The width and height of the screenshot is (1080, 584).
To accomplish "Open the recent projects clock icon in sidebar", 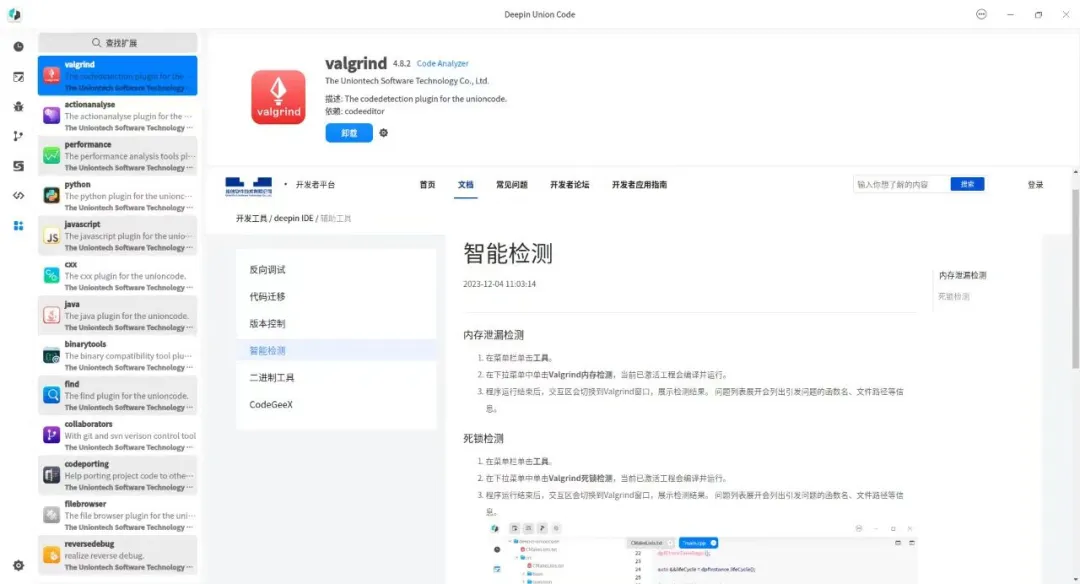I will (x=19, y=47).
